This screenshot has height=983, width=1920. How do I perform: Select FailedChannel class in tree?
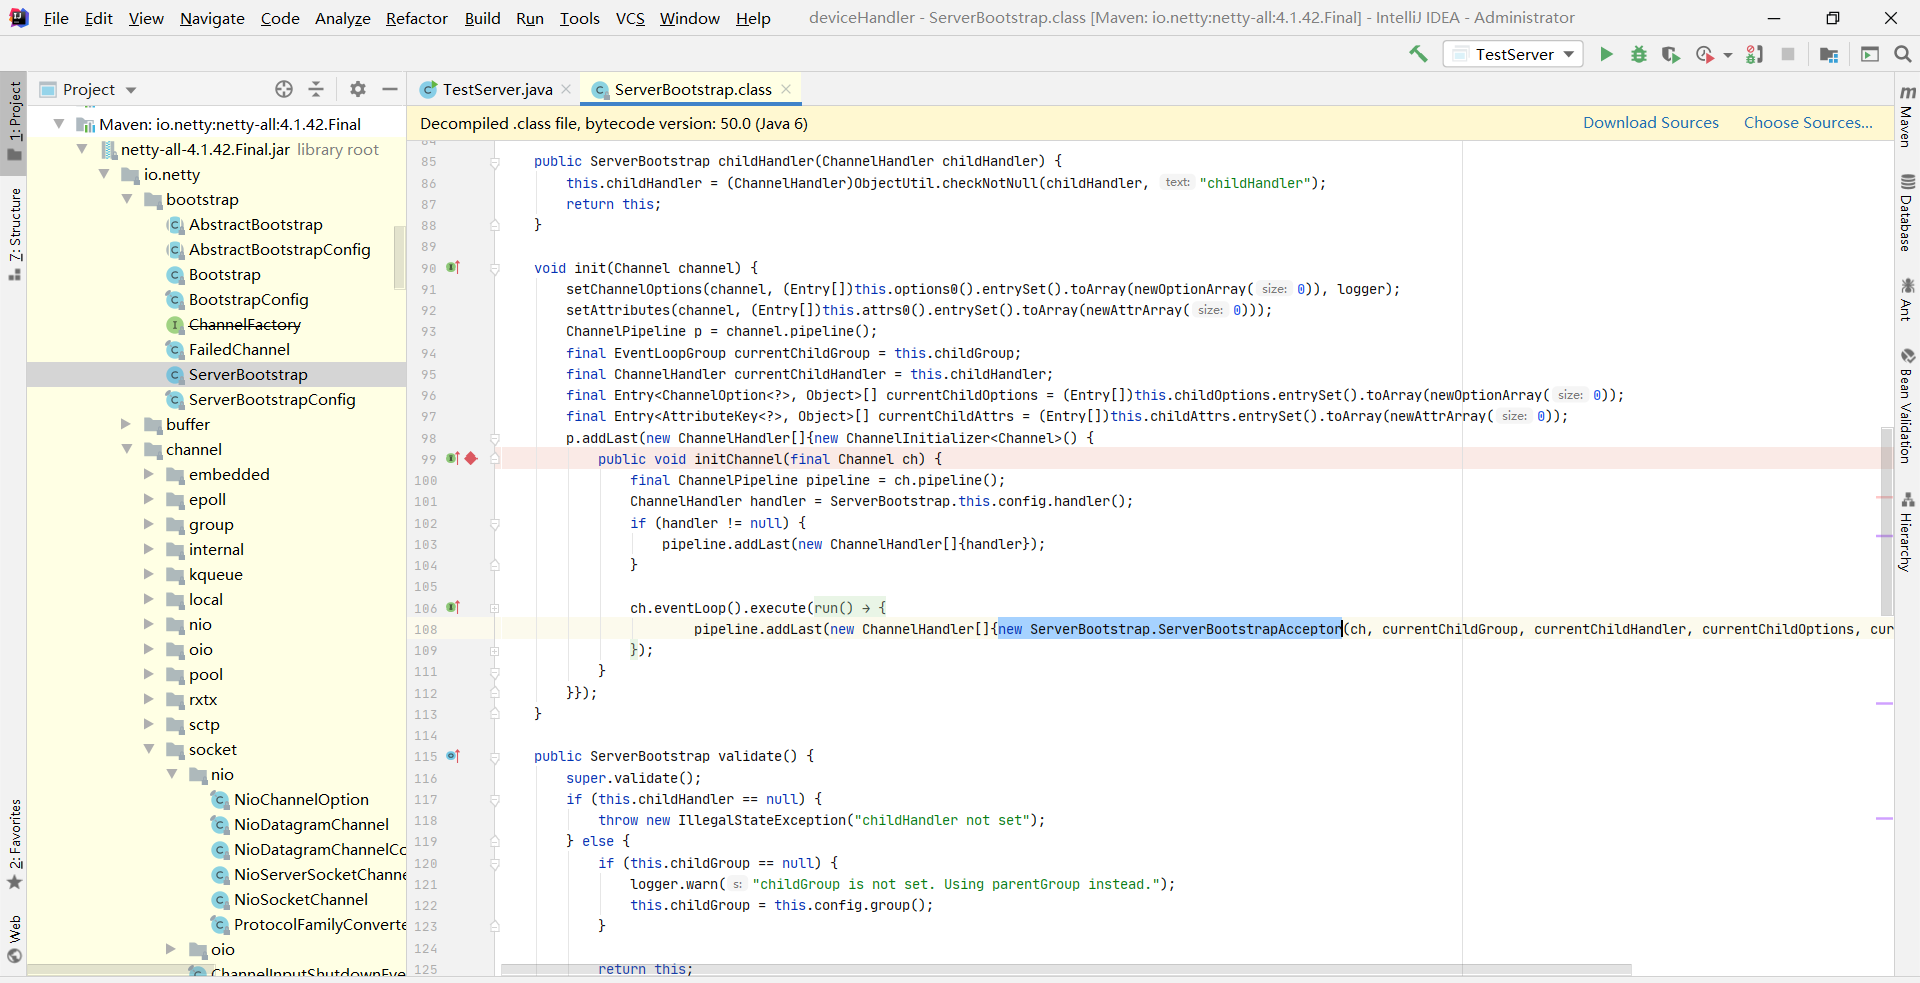tap(240, 349)
